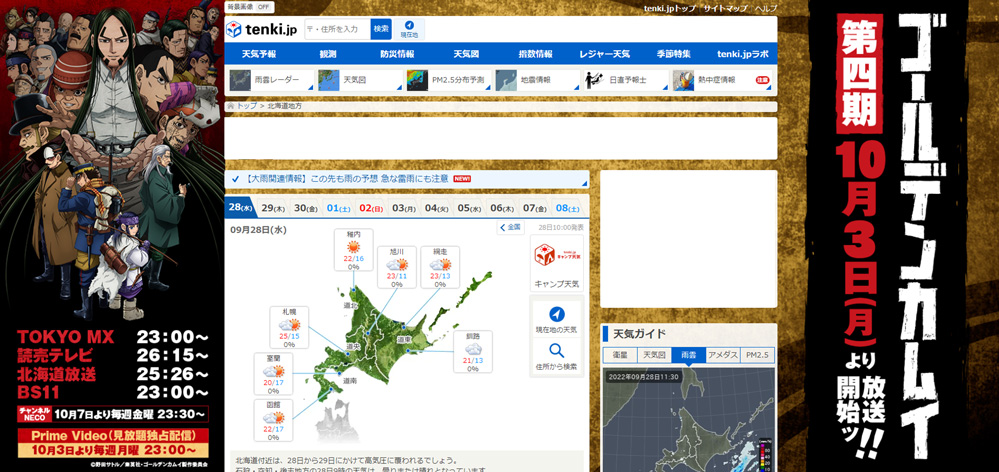
Task: Open the ゴールデンカムイ 第四期 title ad
Action: tap(889, 236)
